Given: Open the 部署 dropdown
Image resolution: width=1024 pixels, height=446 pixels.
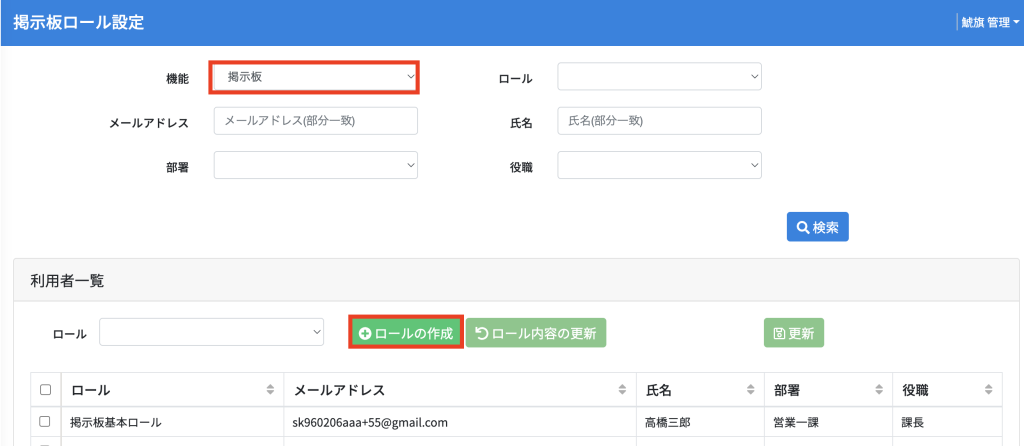Looking at the screenshot, I should (x=316, y=165).
